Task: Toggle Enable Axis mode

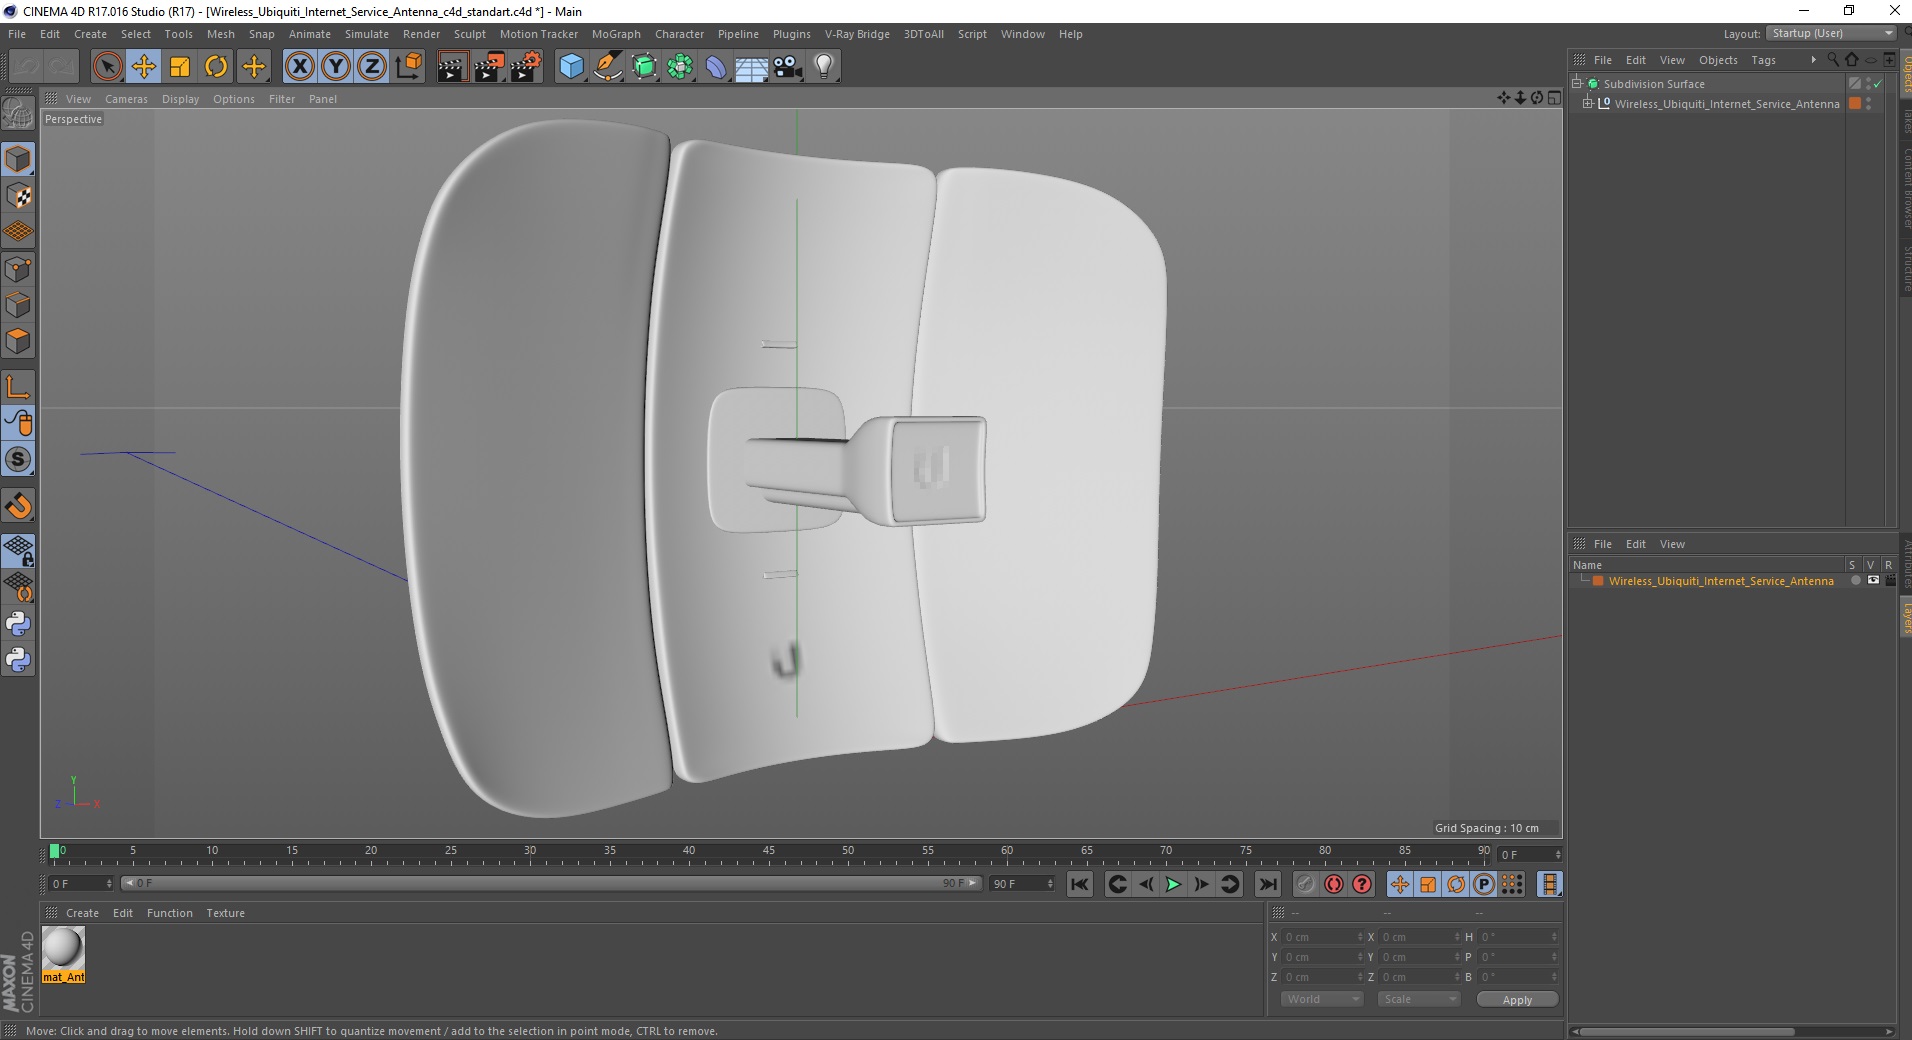Action: [x=18, y=387]
